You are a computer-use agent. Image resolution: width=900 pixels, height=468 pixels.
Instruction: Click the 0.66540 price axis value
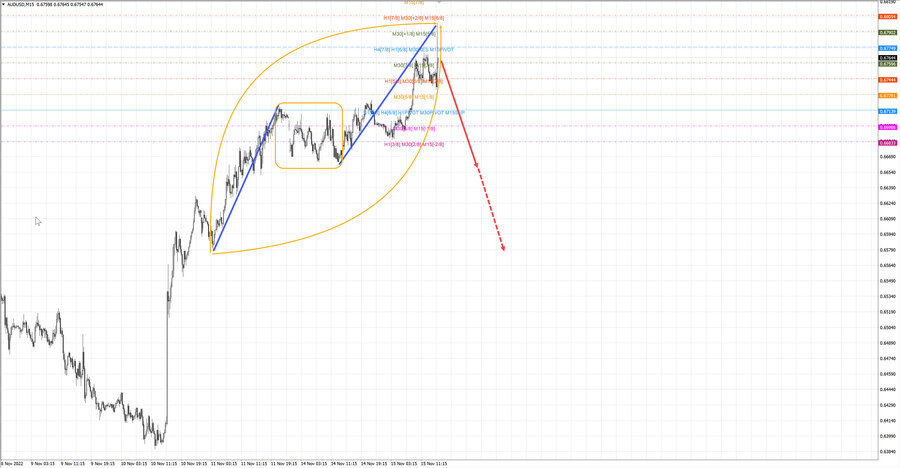(x=887, y=172)
